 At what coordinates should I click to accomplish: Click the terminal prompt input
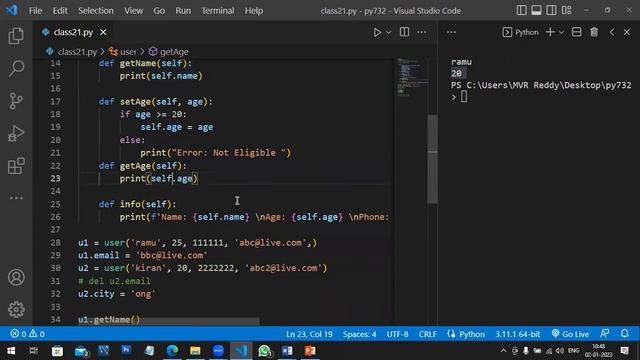464,97
